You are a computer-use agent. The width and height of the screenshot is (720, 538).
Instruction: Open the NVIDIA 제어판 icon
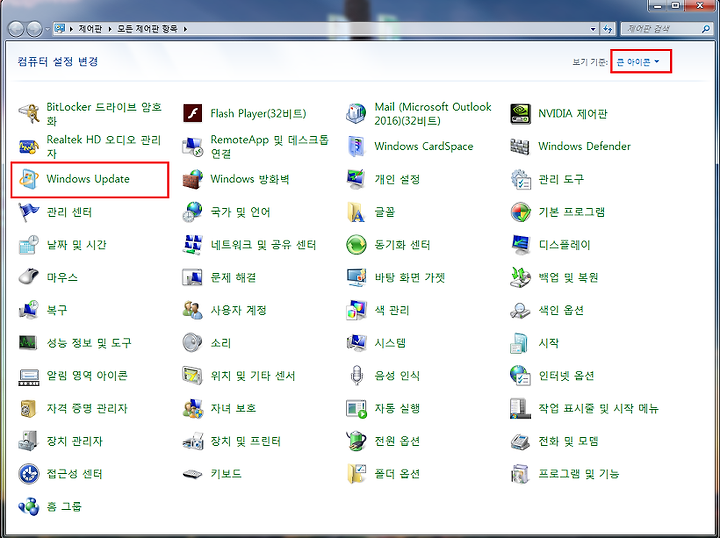point(520,113)
